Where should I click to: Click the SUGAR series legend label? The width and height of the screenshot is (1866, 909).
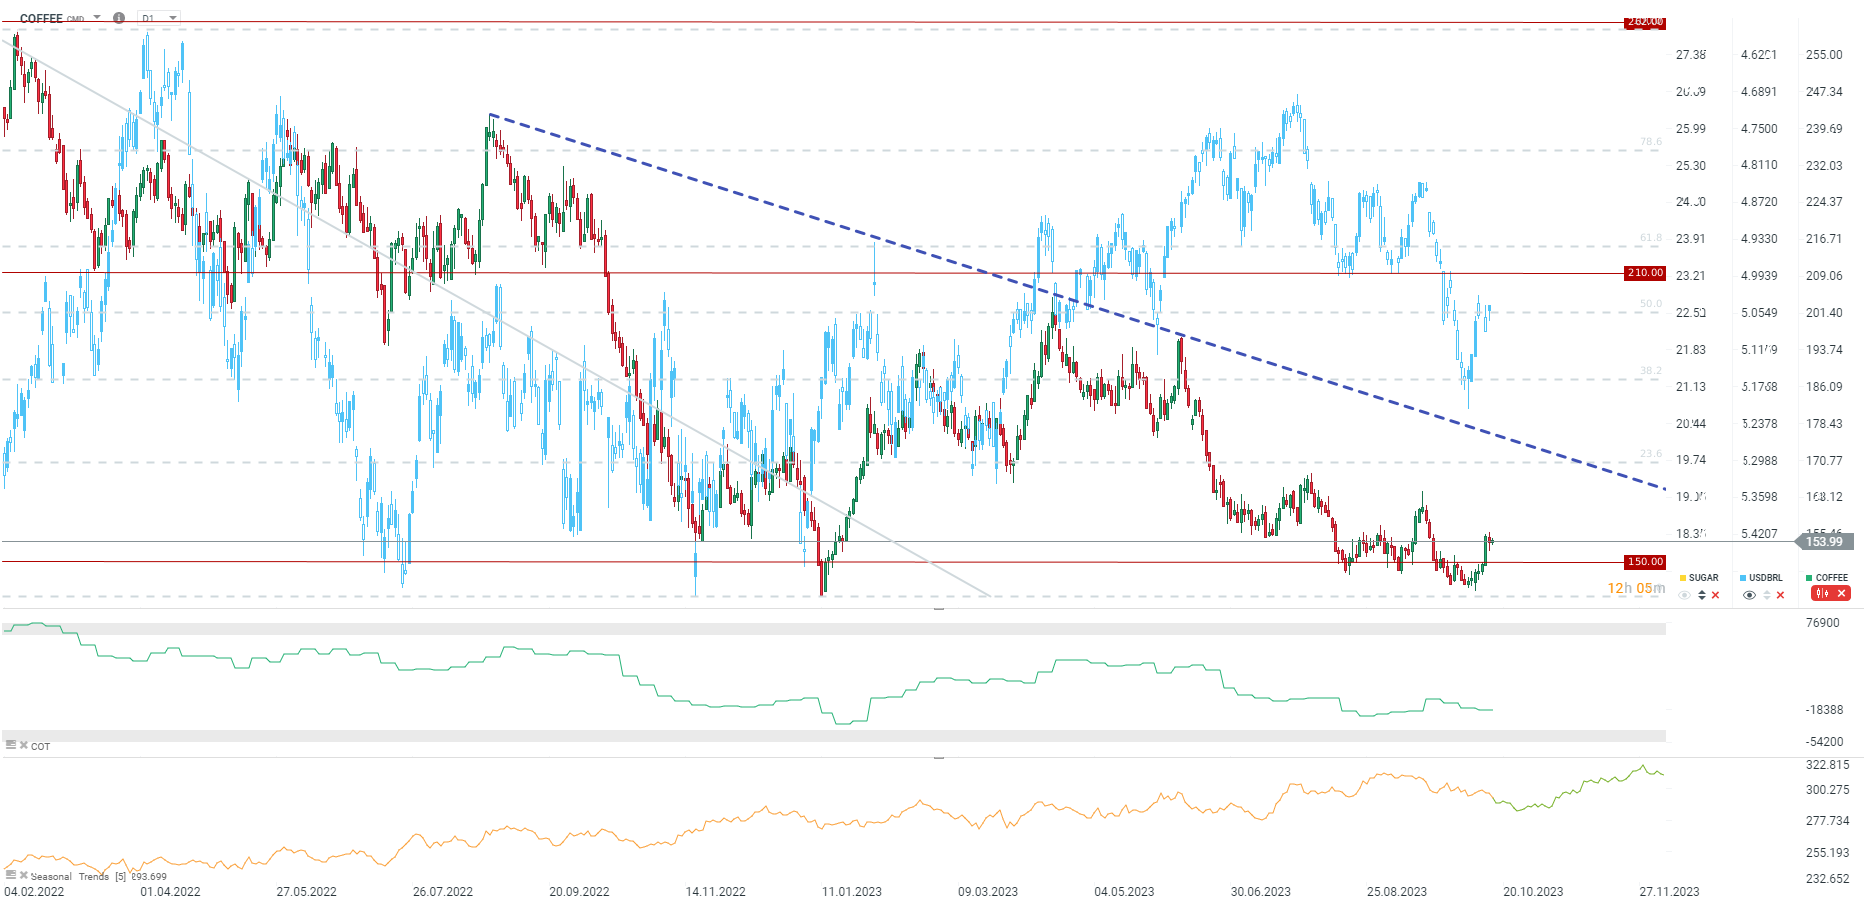point(1704,578)
